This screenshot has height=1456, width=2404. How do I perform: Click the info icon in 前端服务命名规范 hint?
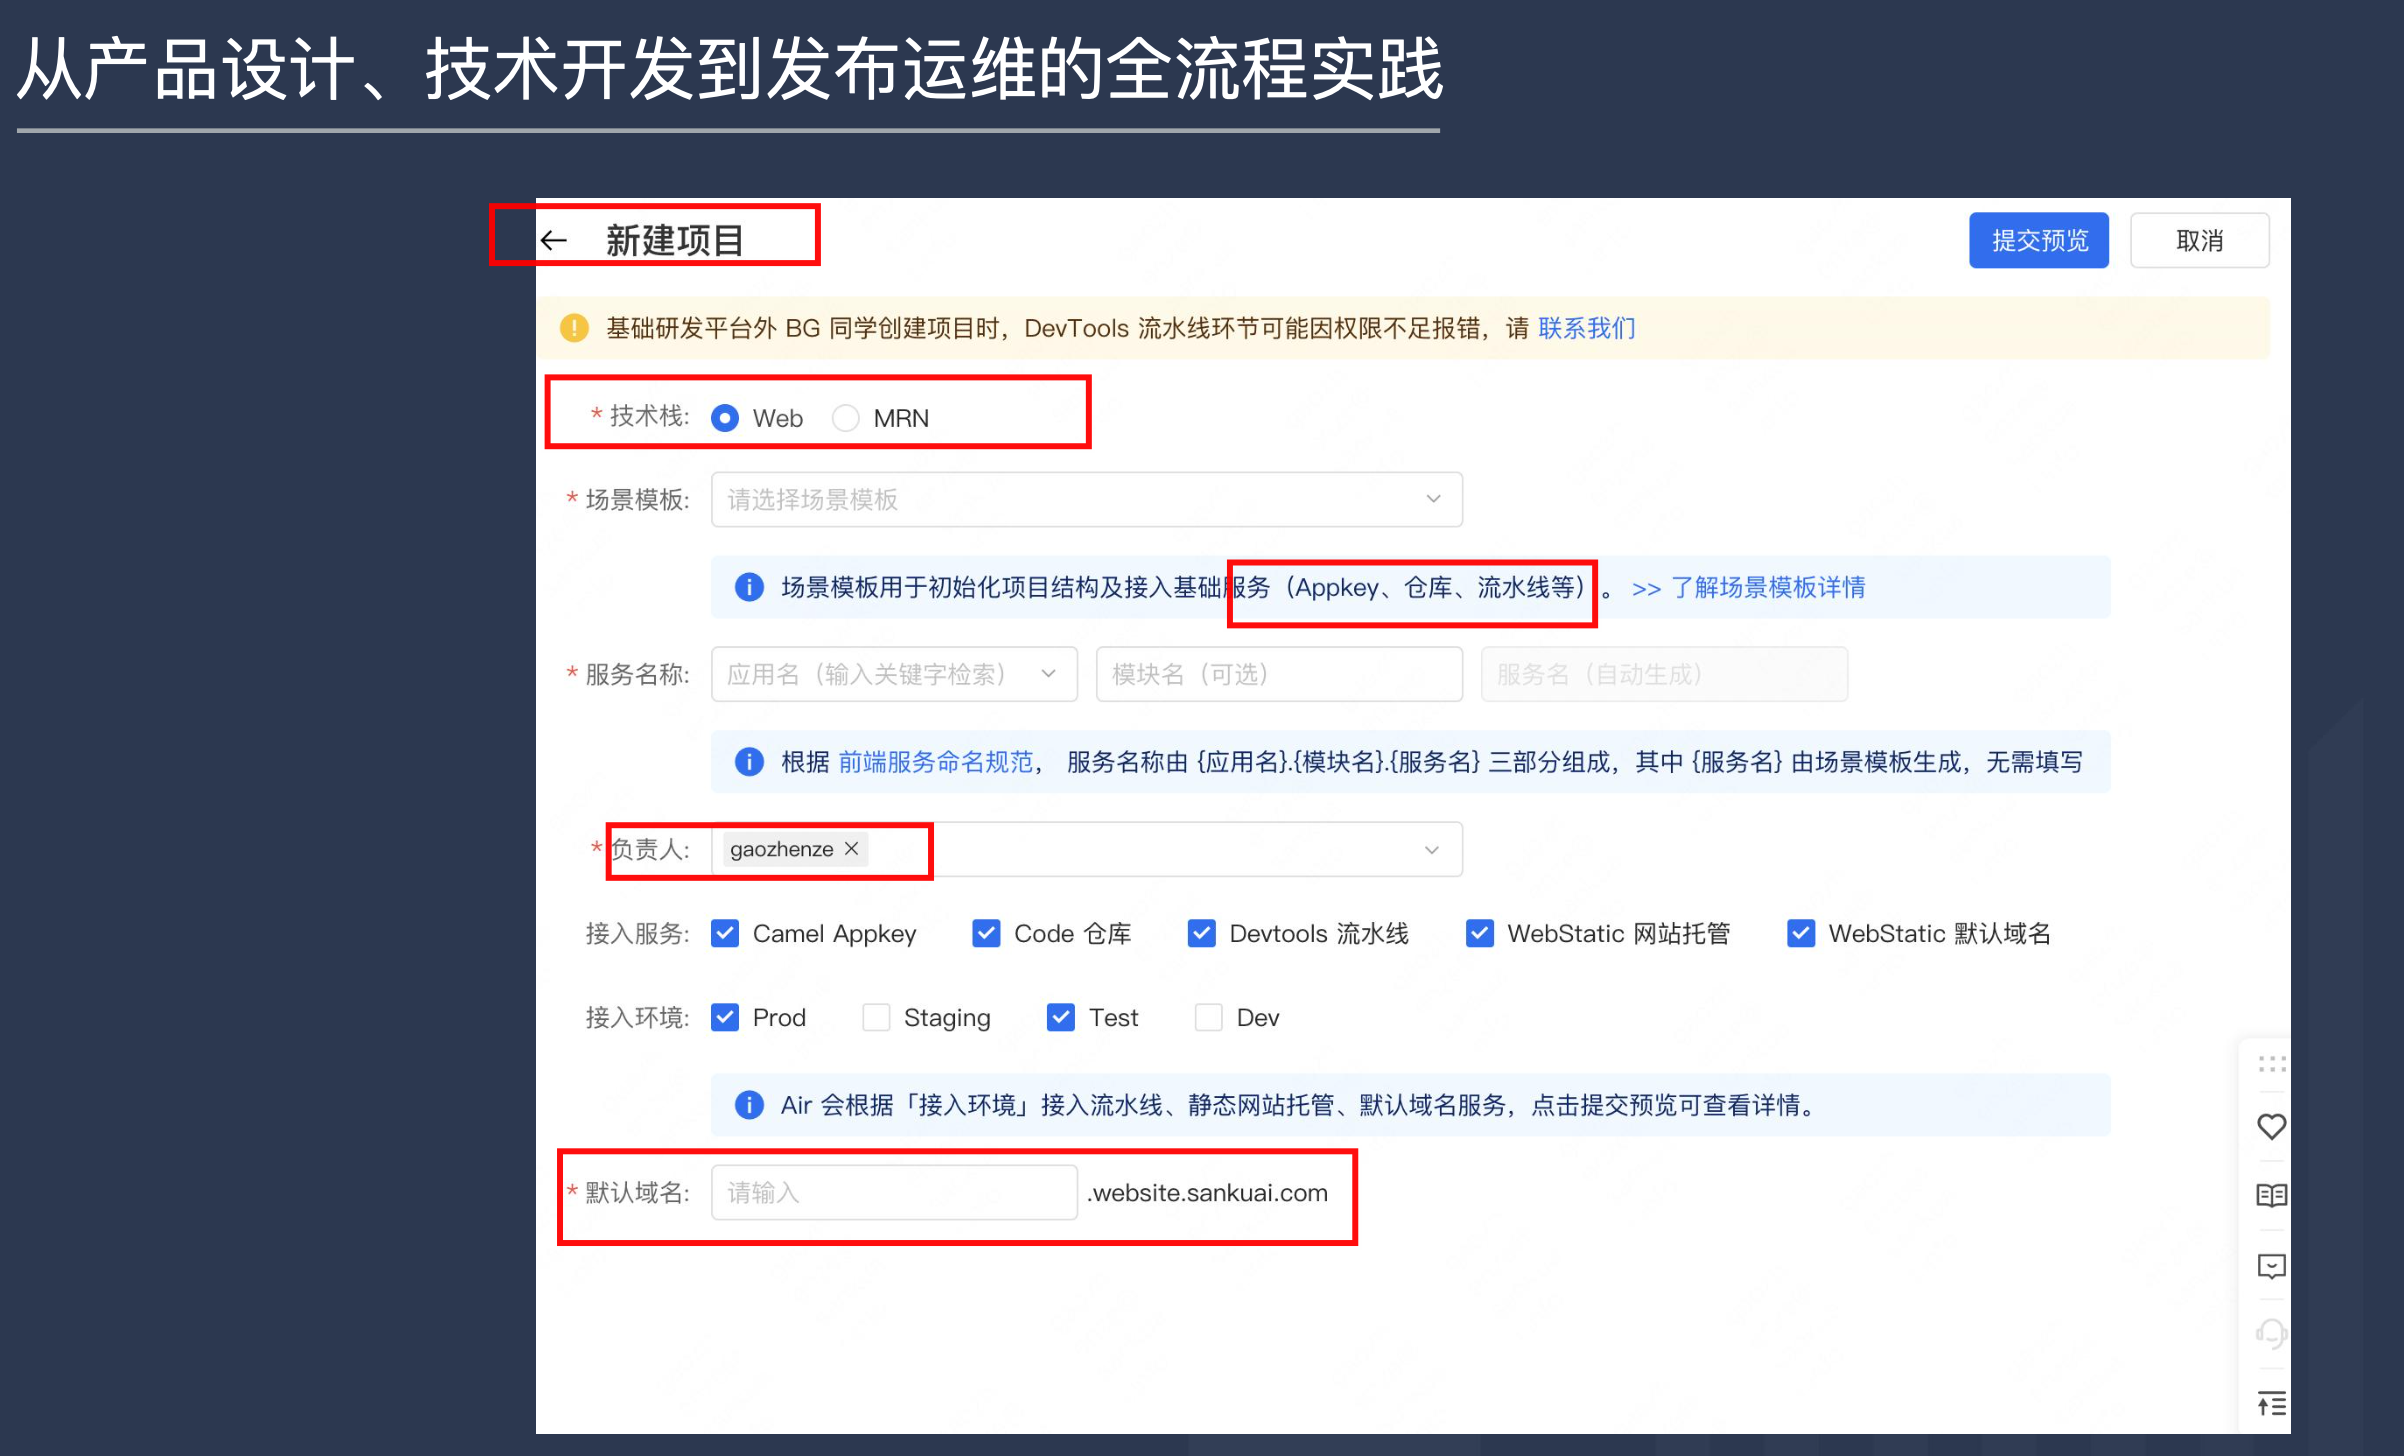[749, 762]
